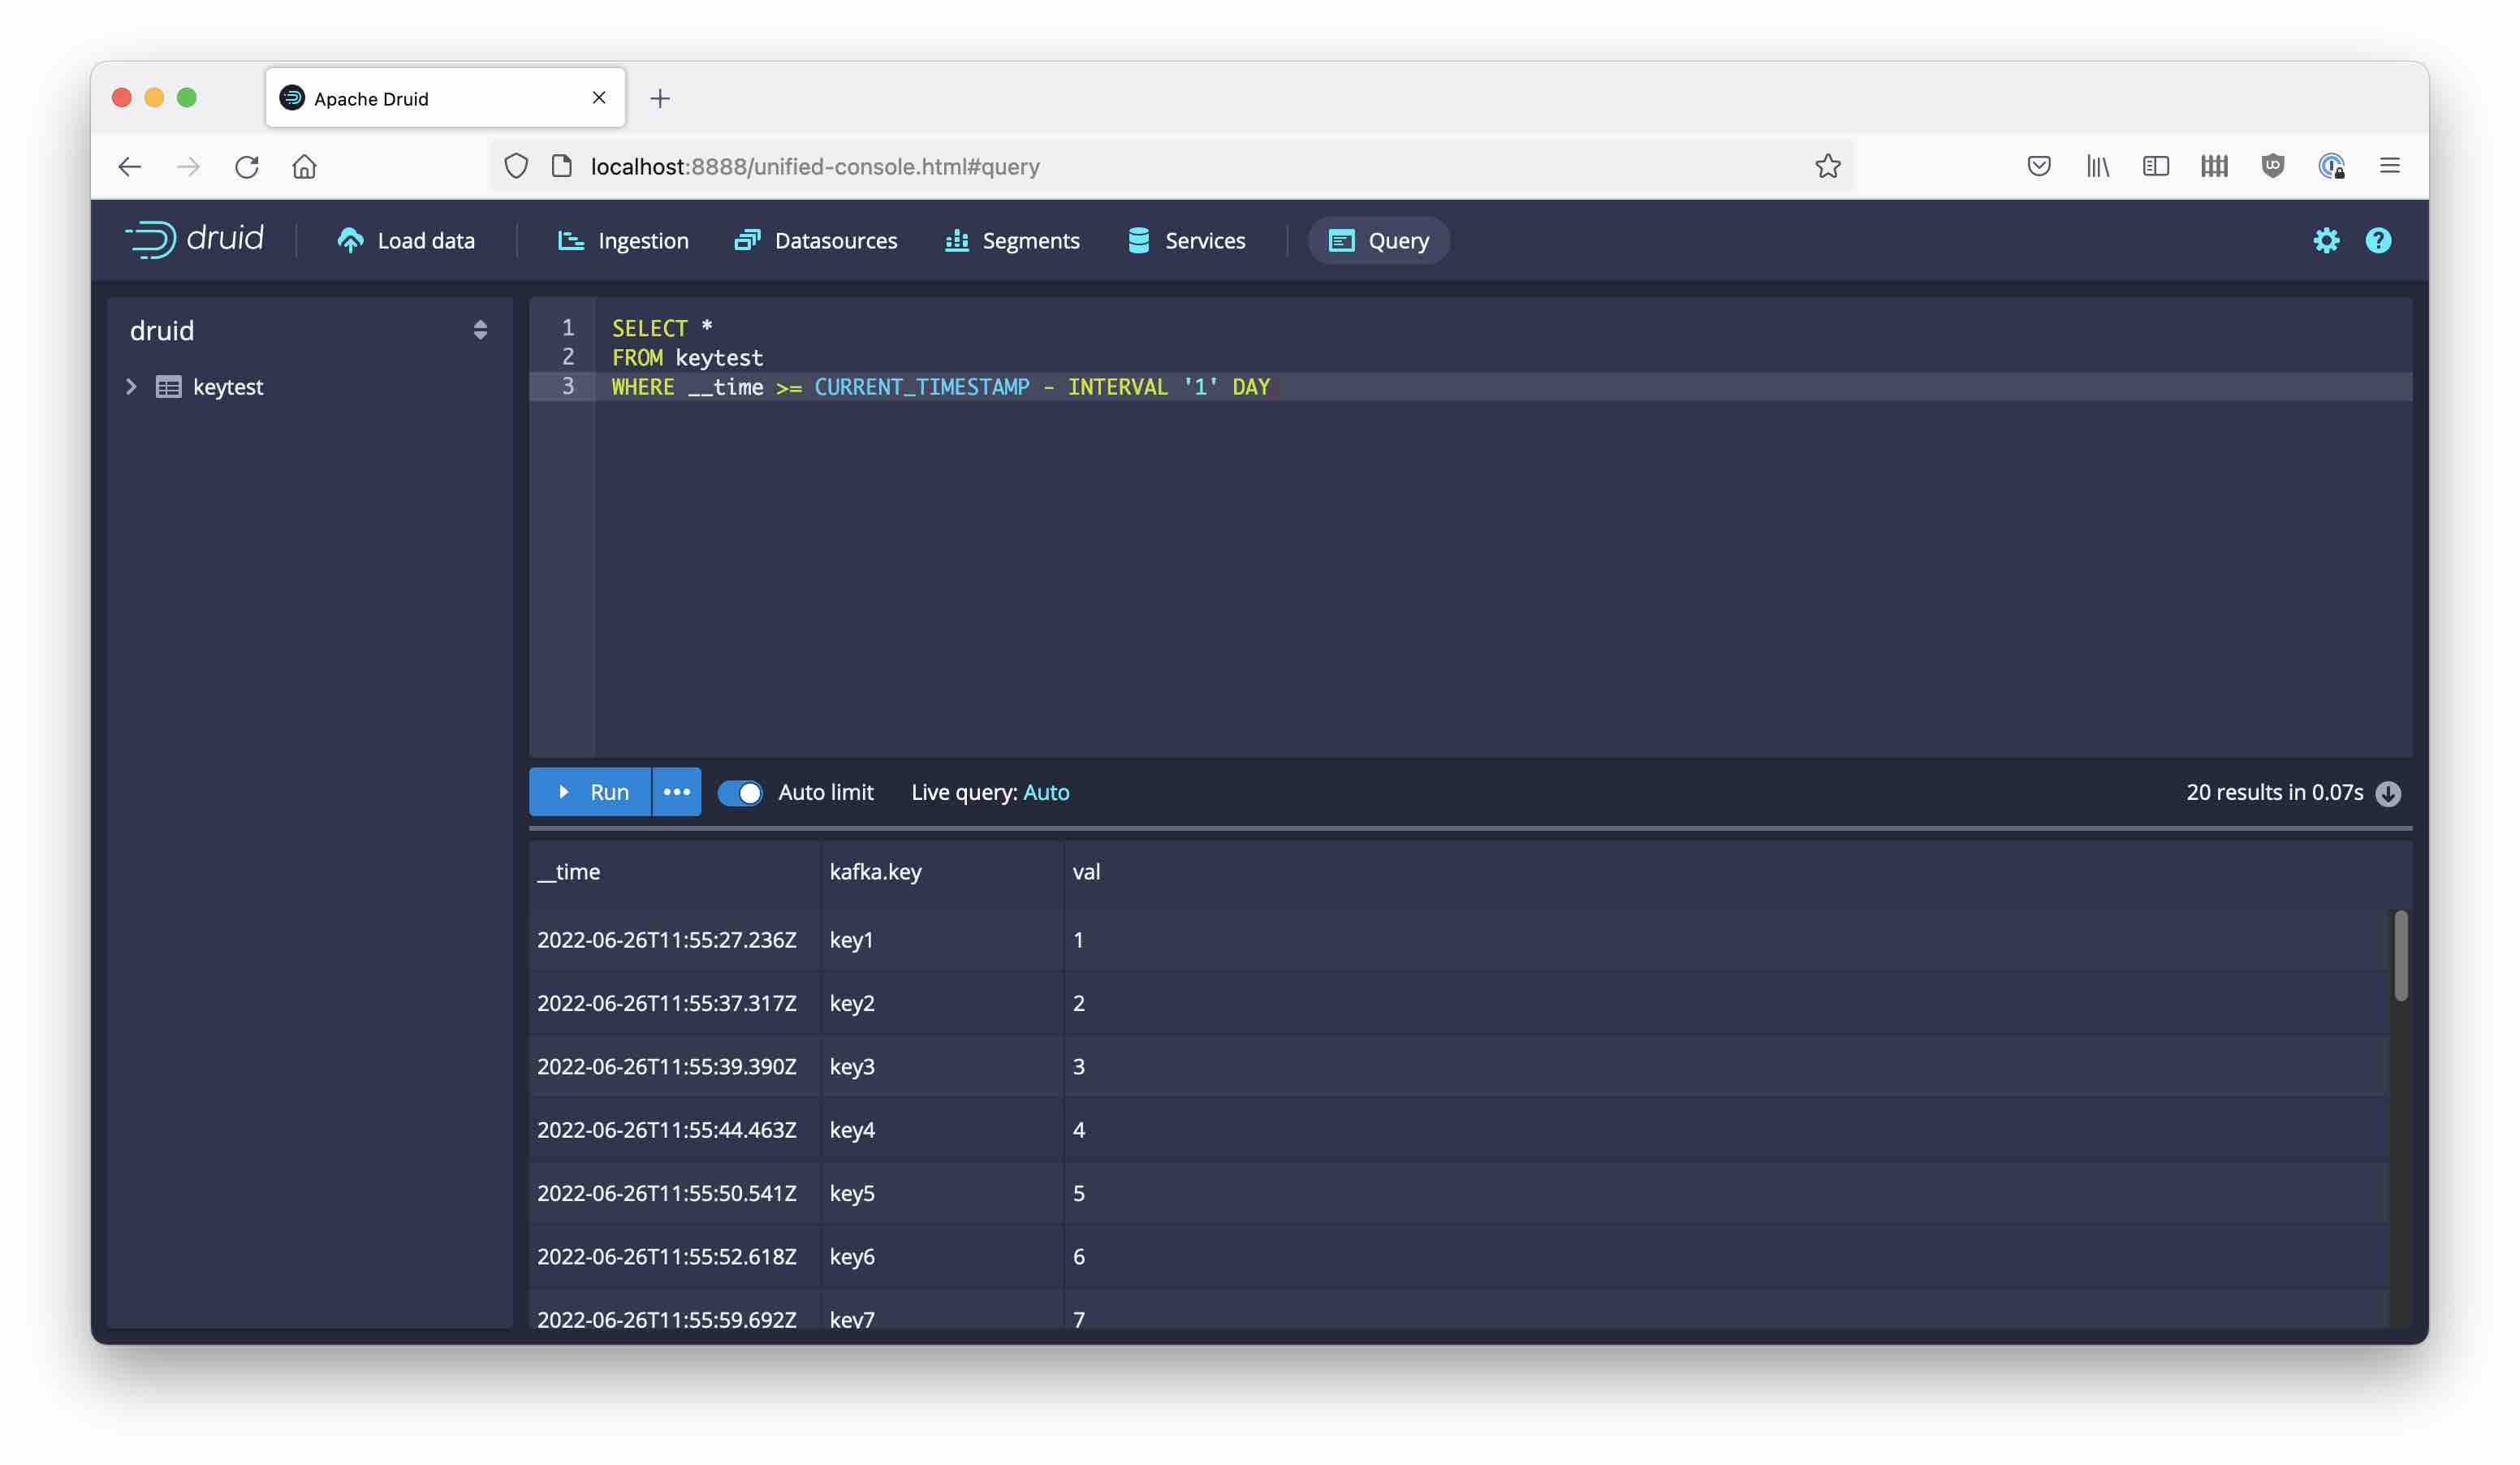Download results using the arrow icon

pyautogui.click(x=2387, y=793)
